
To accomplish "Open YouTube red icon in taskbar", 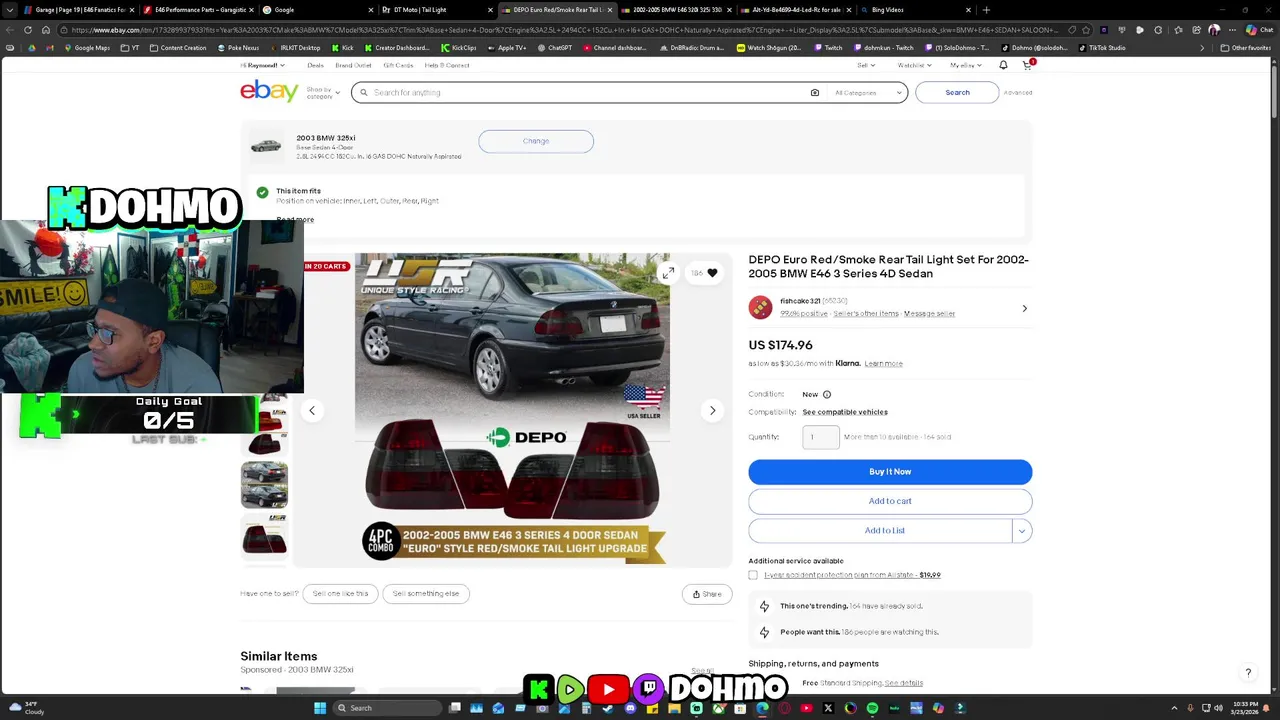I will click(806, 708).
